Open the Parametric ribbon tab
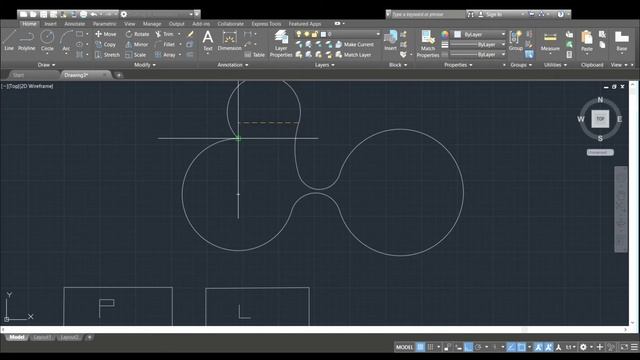 point(104,24)
